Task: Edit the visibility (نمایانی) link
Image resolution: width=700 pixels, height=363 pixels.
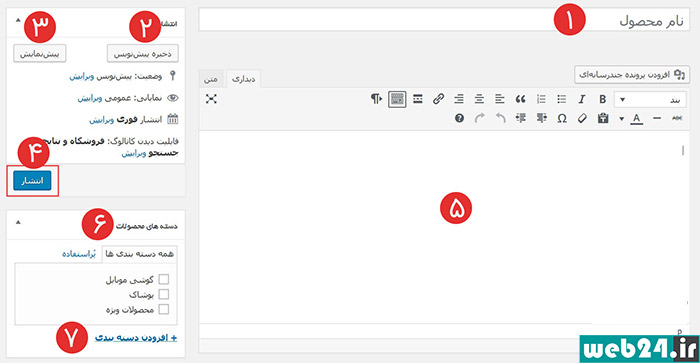Action: pyautogui.click(x=90, y=98)
